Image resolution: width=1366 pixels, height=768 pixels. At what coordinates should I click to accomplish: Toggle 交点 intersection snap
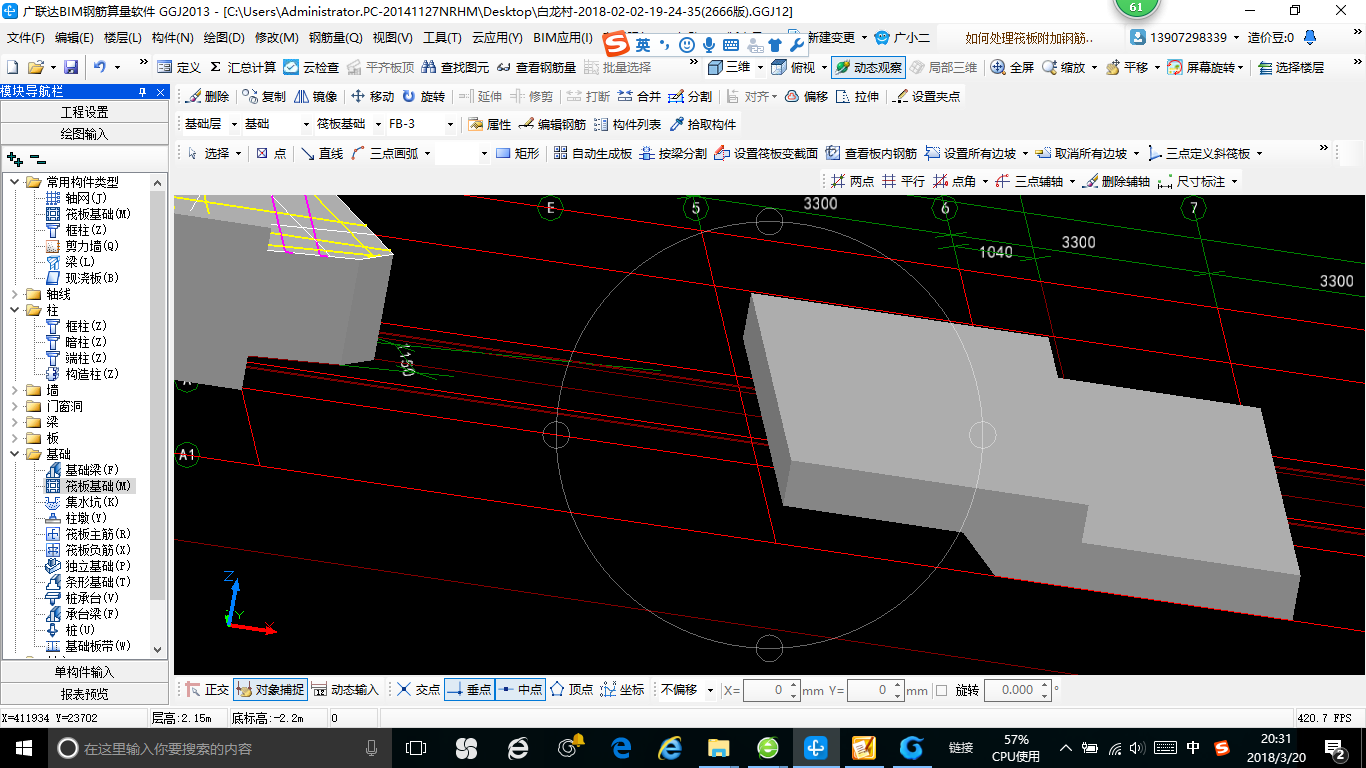tap(418, 689)
